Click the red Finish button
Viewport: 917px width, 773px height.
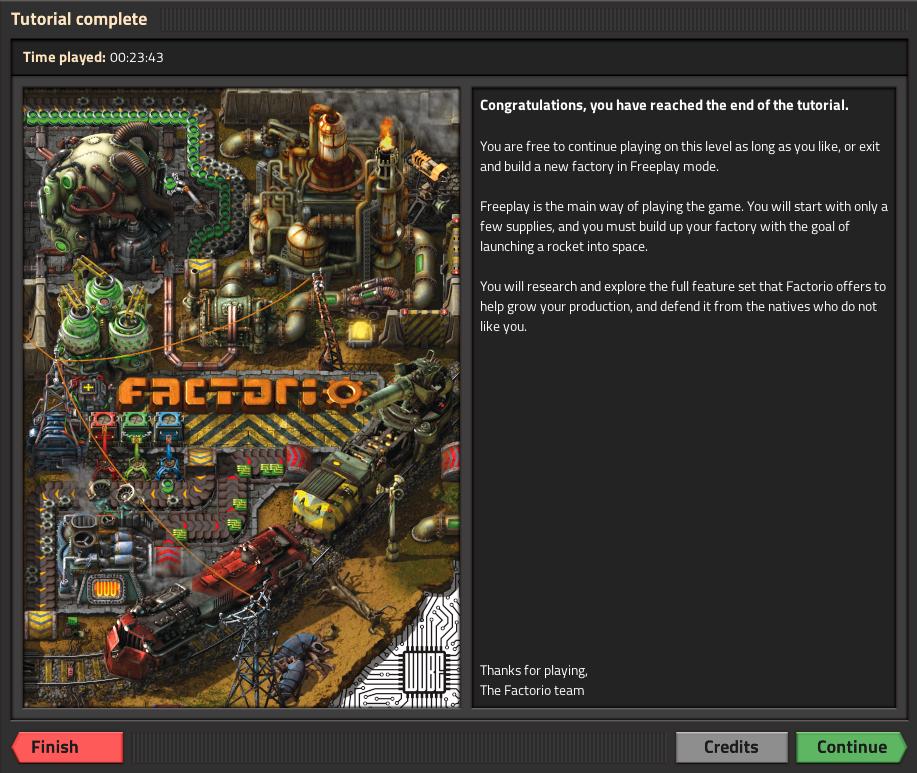tap(68, 747)
